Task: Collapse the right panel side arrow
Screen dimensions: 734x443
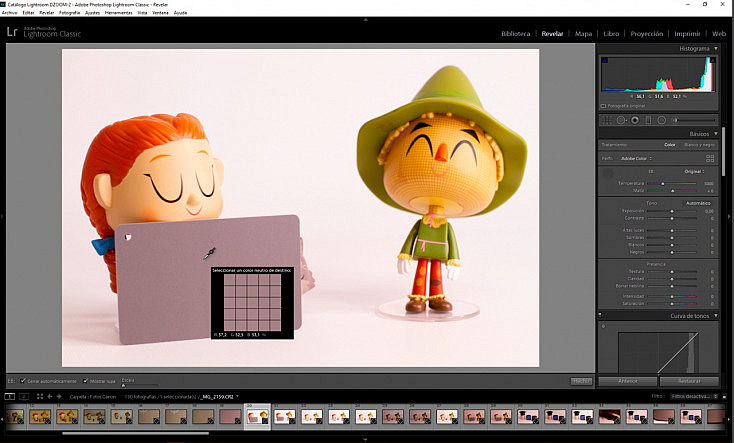Action: [x=729, y=216]
